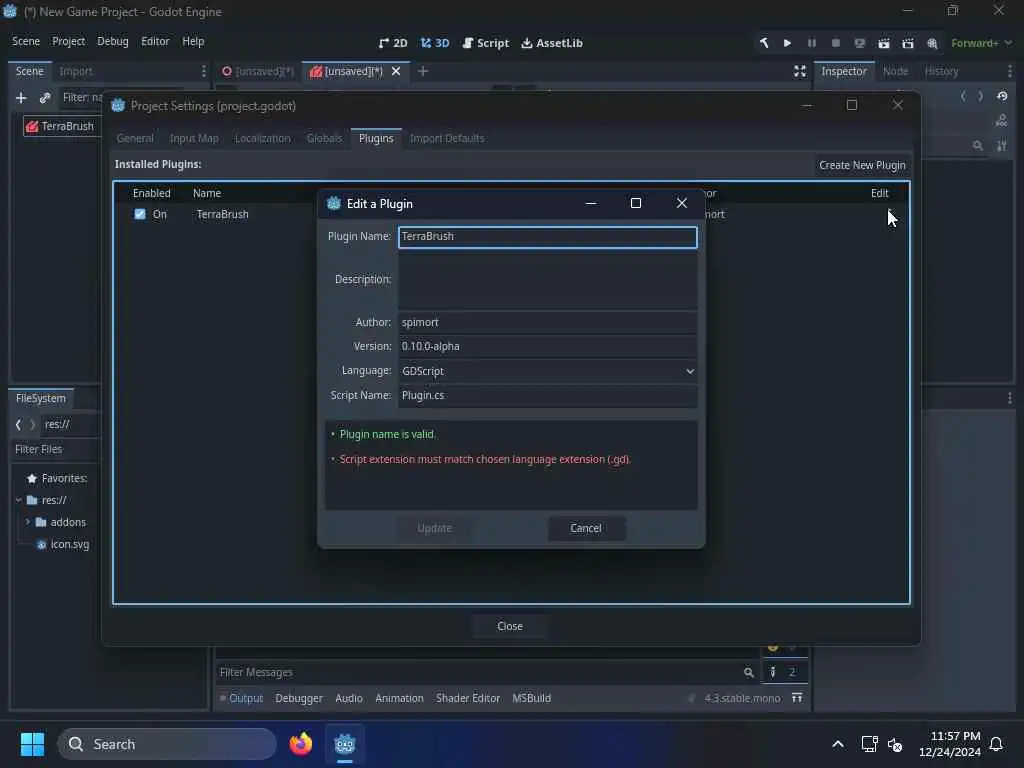Viewport: 1024px width, 768px height.
Task: Click the Filter Files field
Action: pyautogui.click(x=55, y=449)
